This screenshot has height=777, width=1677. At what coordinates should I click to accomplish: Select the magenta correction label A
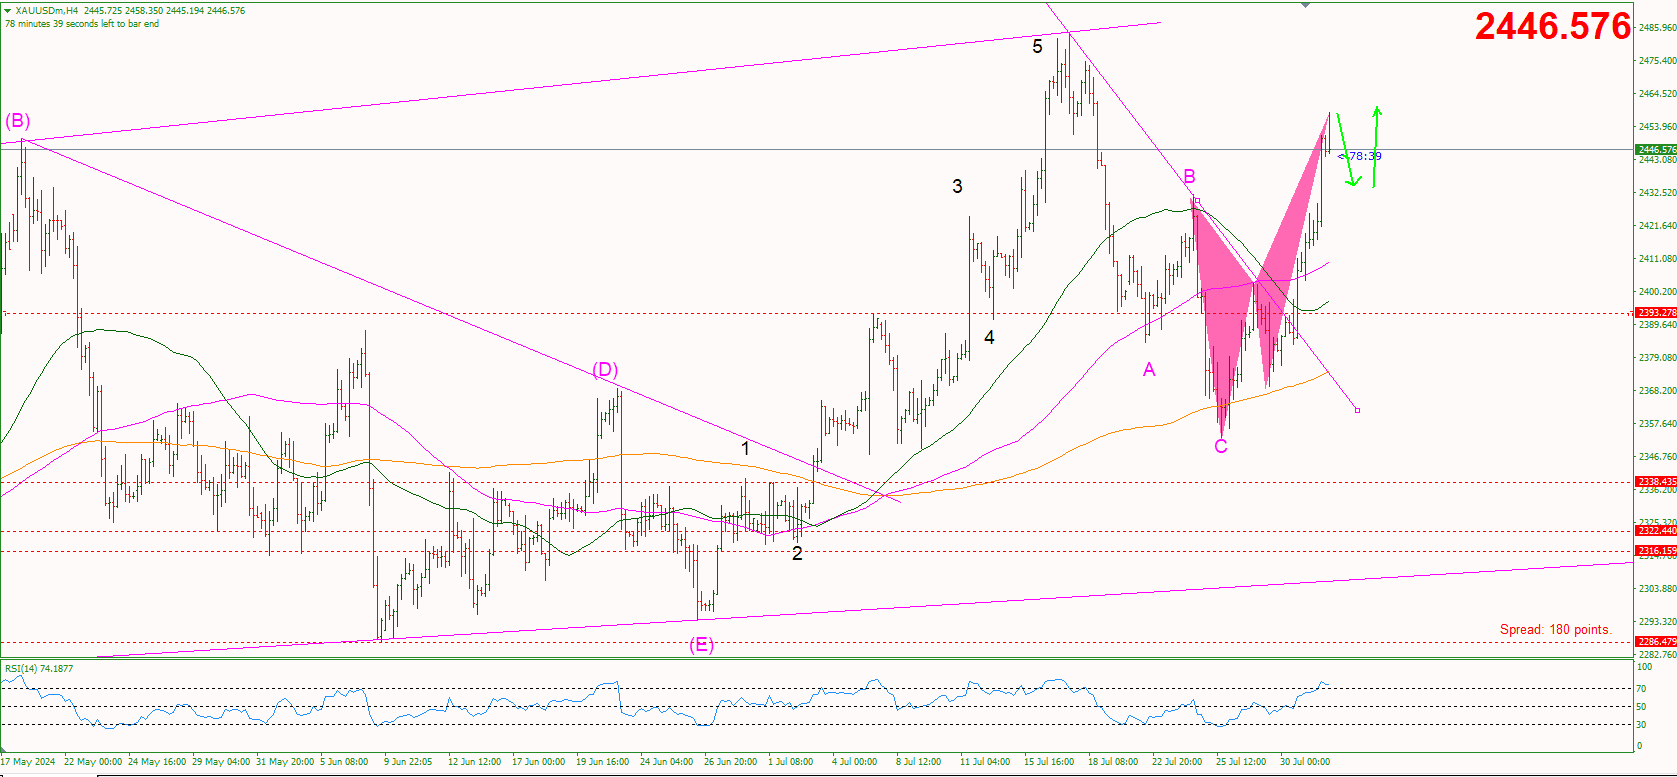pyautogui.click(x=1149, y=370)
